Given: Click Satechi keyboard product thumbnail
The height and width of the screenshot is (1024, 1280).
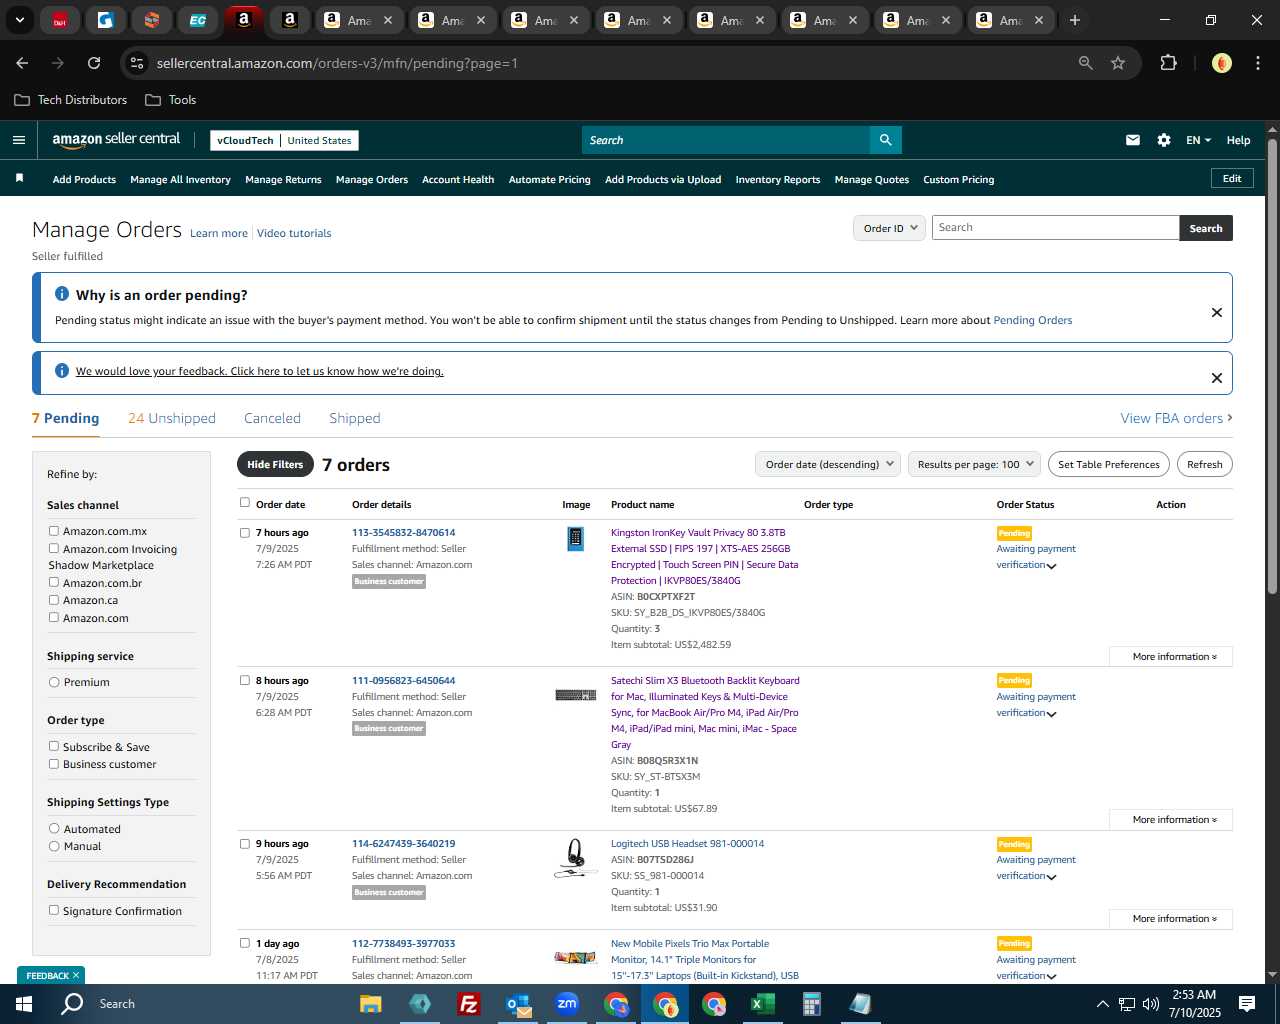Looking at the screenshot, I should point(575,695).
